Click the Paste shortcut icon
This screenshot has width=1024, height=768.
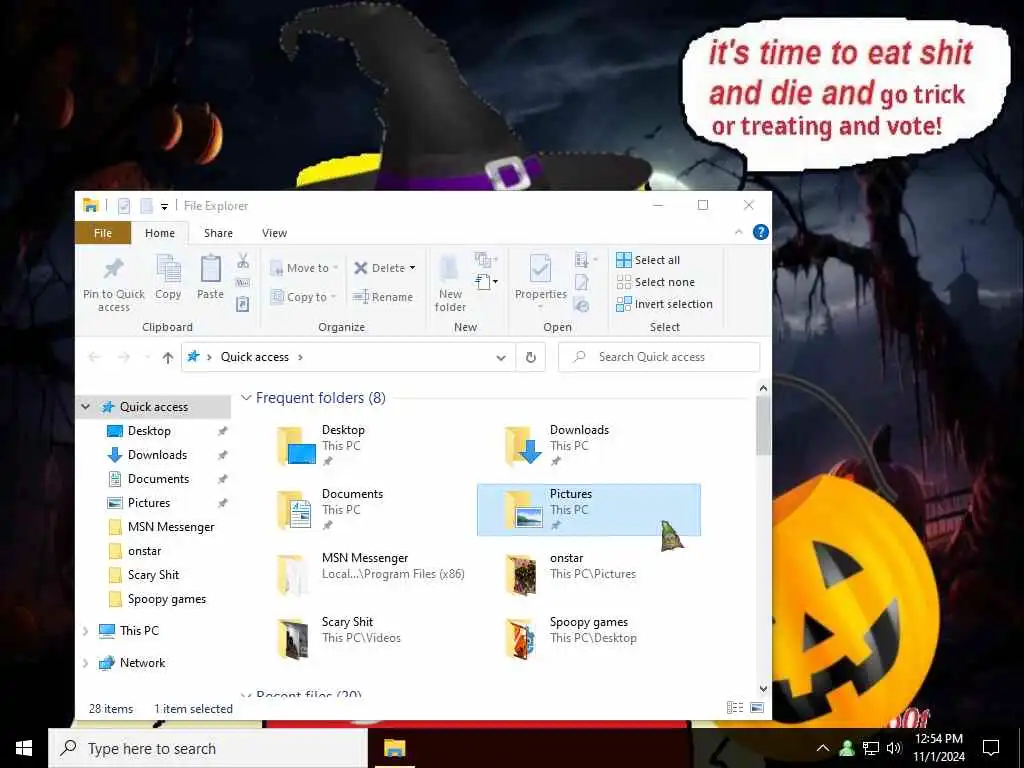click(243, 304)
